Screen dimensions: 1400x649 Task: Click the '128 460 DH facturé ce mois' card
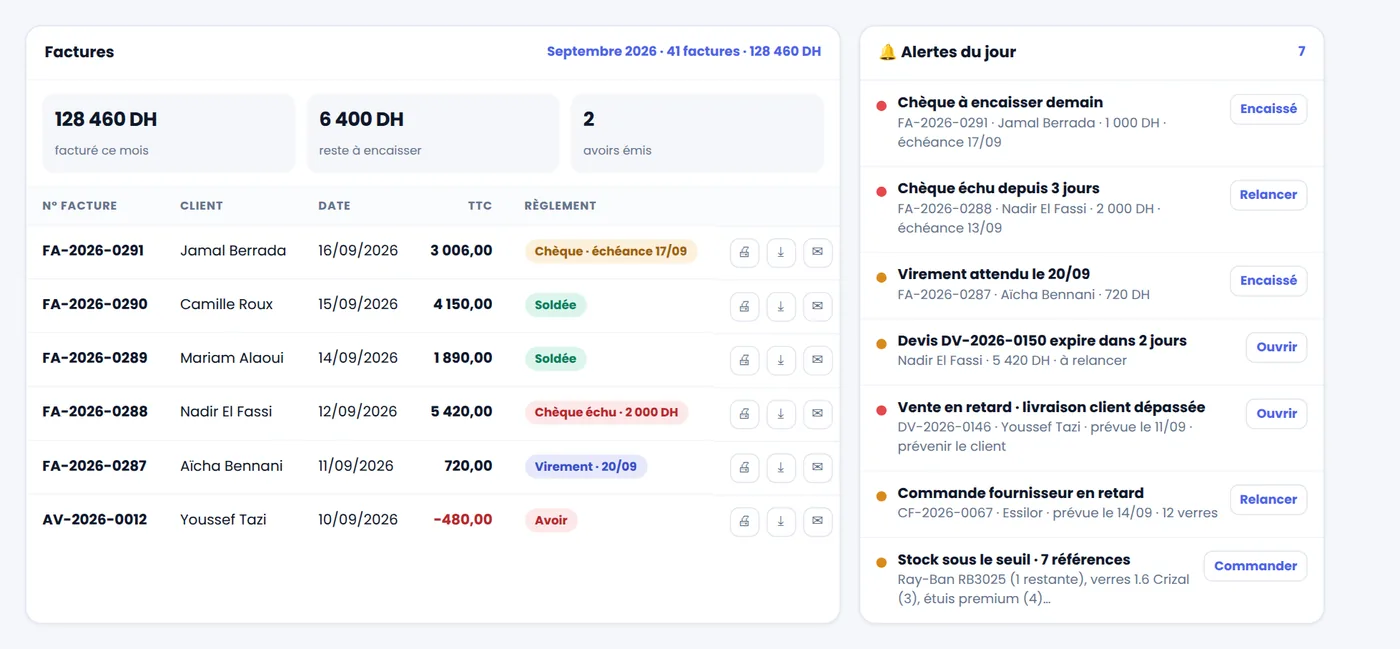(168, 133)
